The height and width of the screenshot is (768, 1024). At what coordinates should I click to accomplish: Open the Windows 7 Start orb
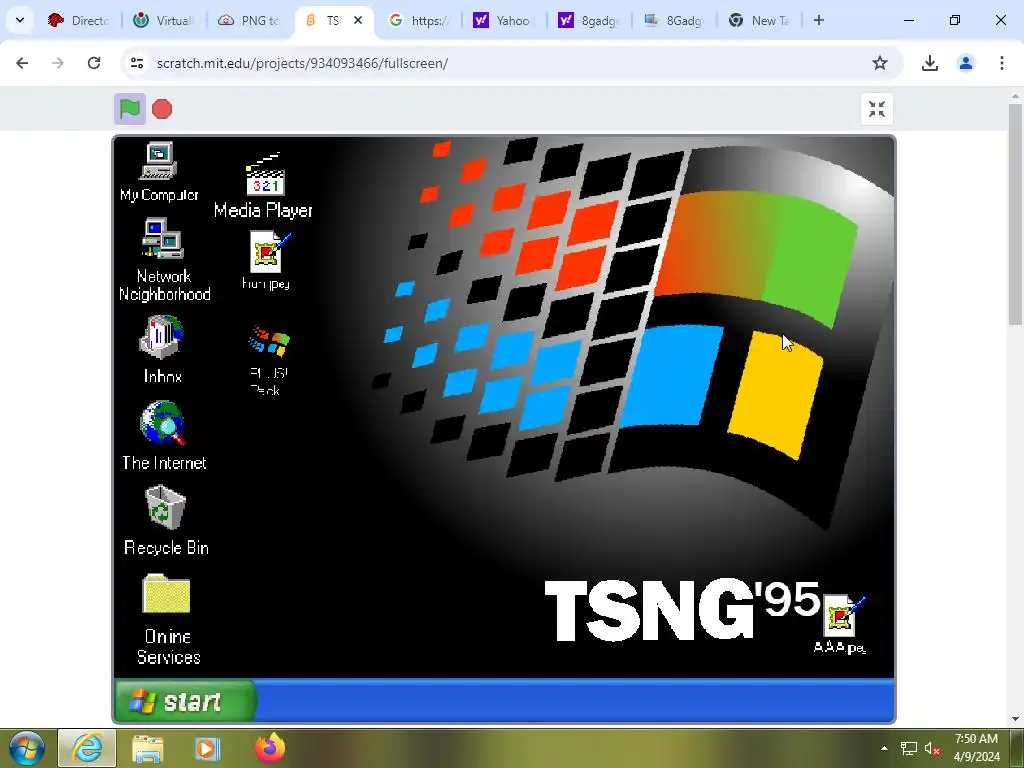point(26,748)
